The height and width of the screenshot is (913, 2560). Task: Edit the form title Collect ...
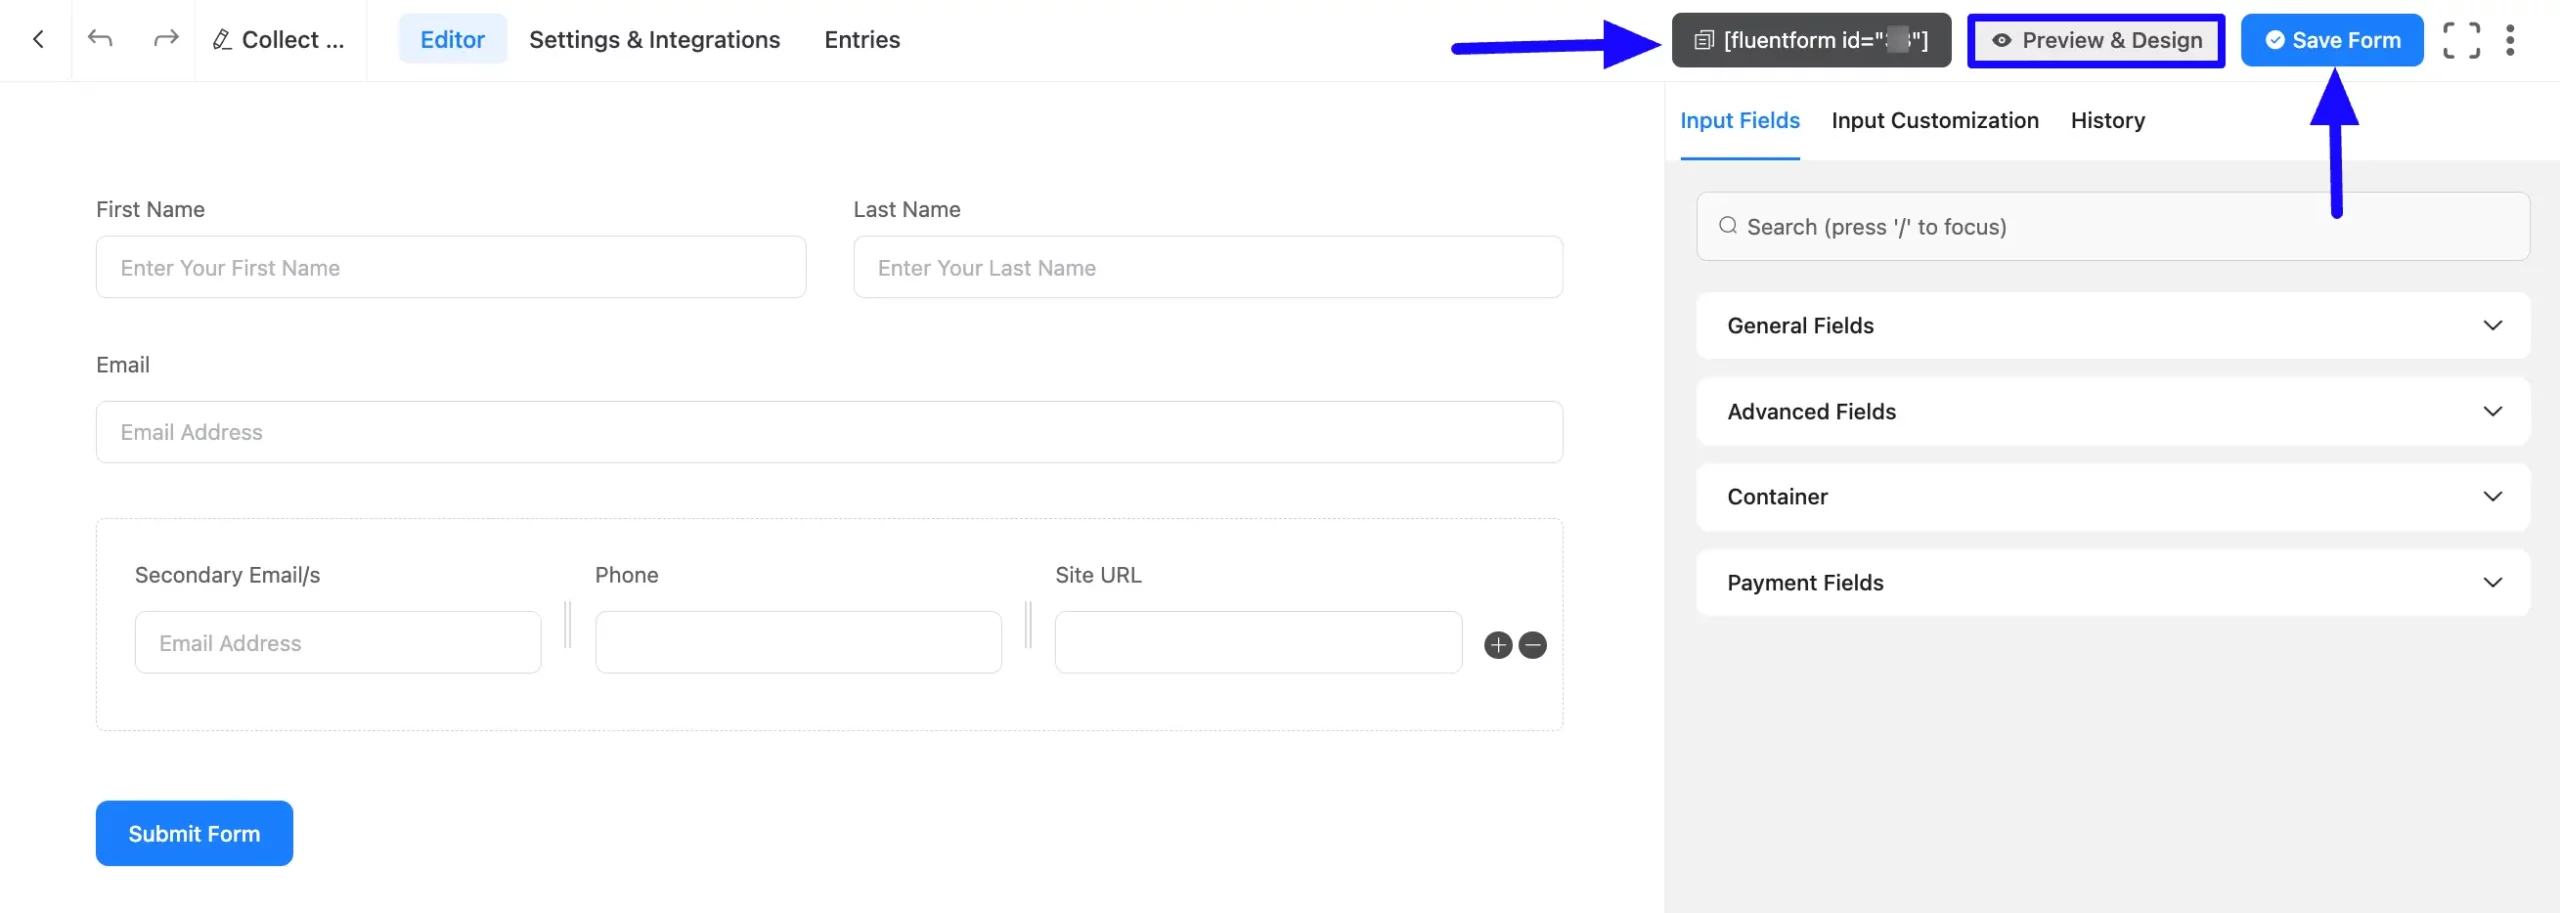click(279, 40)
